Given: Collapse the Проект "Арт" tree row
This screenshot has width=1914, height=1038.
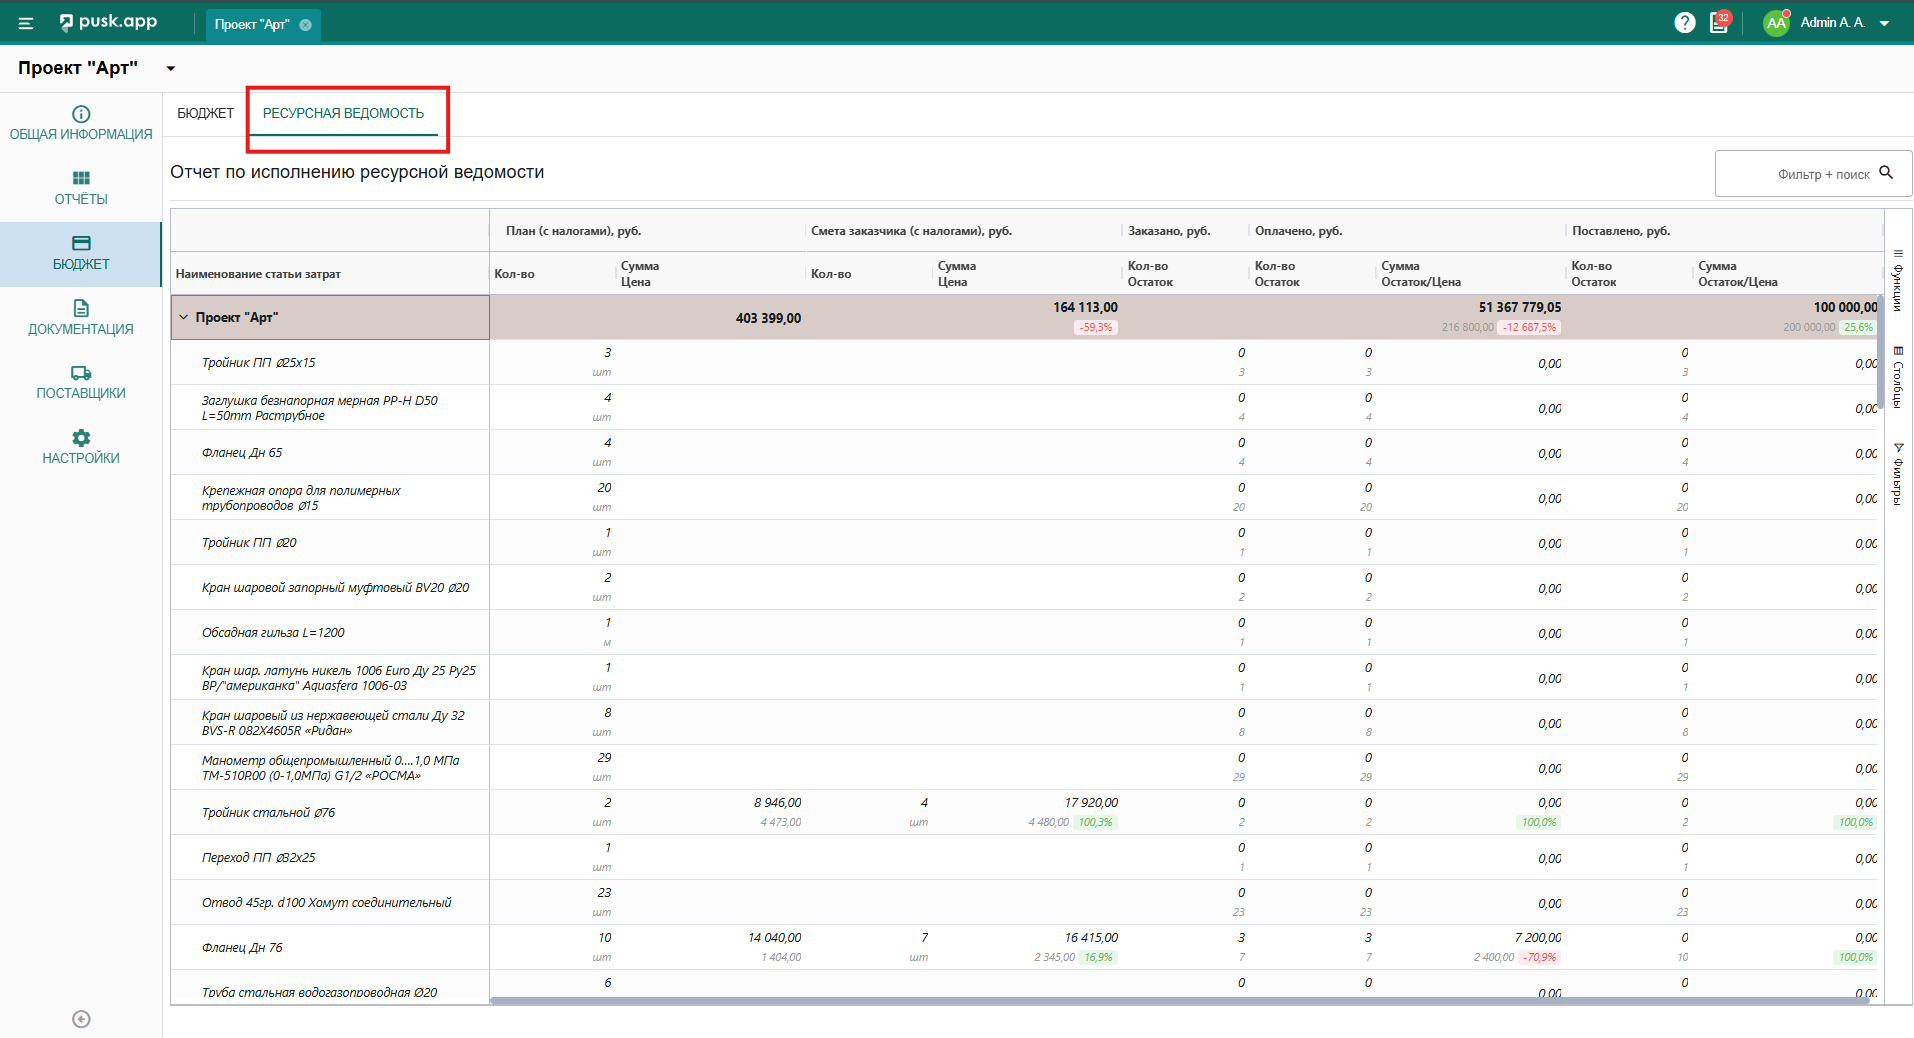Looking at the screenshot, I should (x=184, y=317).
